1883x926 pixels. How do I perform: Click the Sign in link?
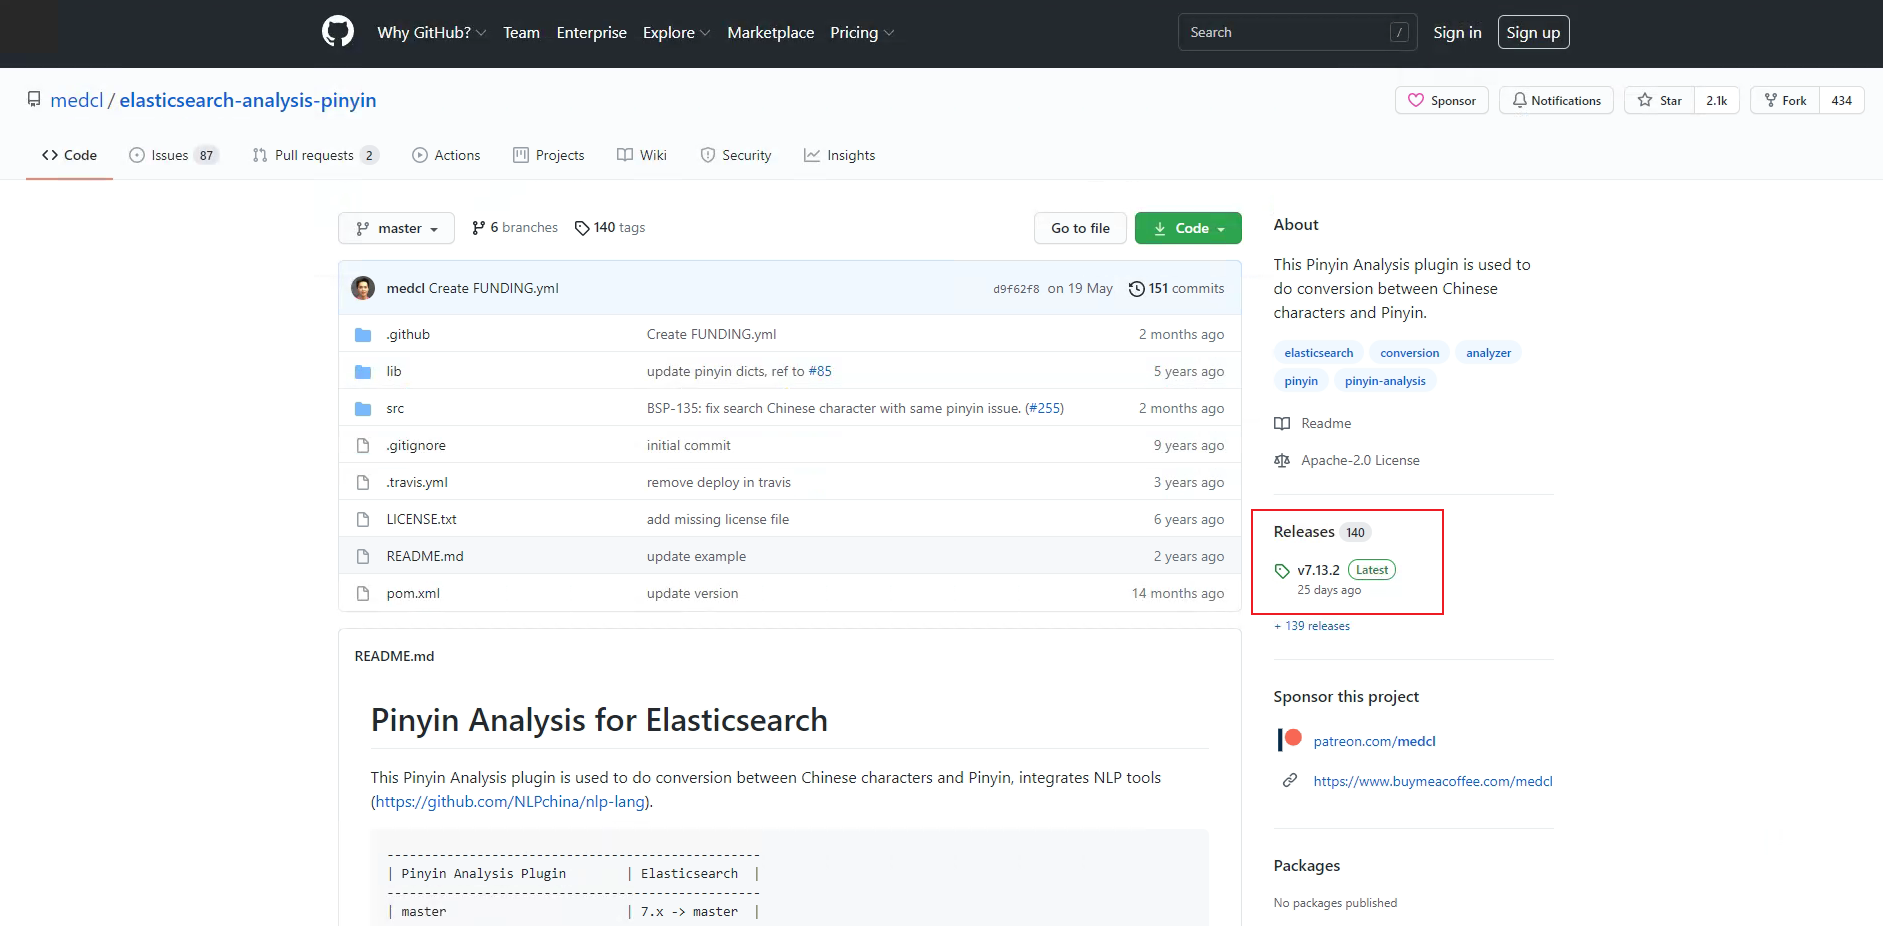pyautogui.click(x=1457, y=32)
